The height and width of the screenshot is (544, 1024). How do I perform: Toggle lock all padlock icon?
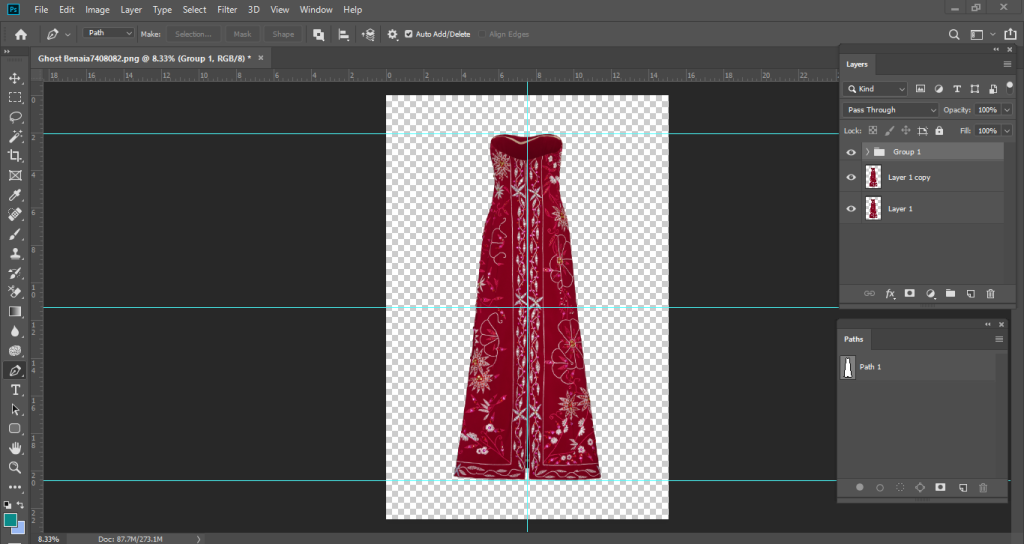(x=939, y=131)
